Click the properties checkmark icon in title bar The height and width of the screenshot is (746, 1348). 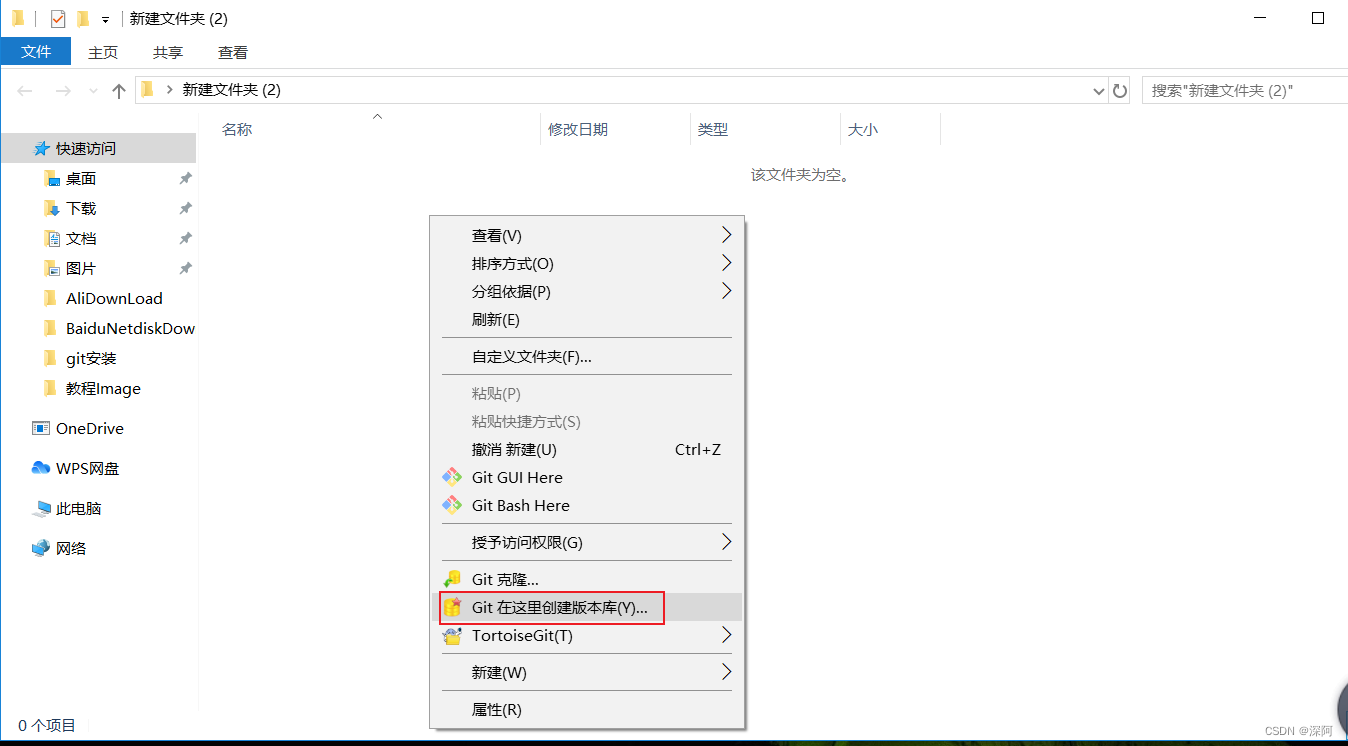point(58,19)
